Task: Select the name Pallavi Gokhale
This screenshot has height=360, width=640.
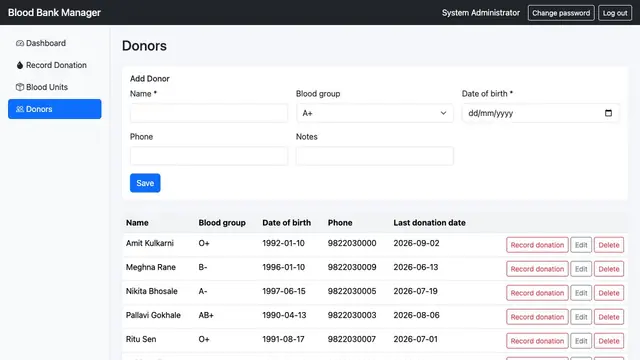Action: pyautogui.click(x=153, y=315)
